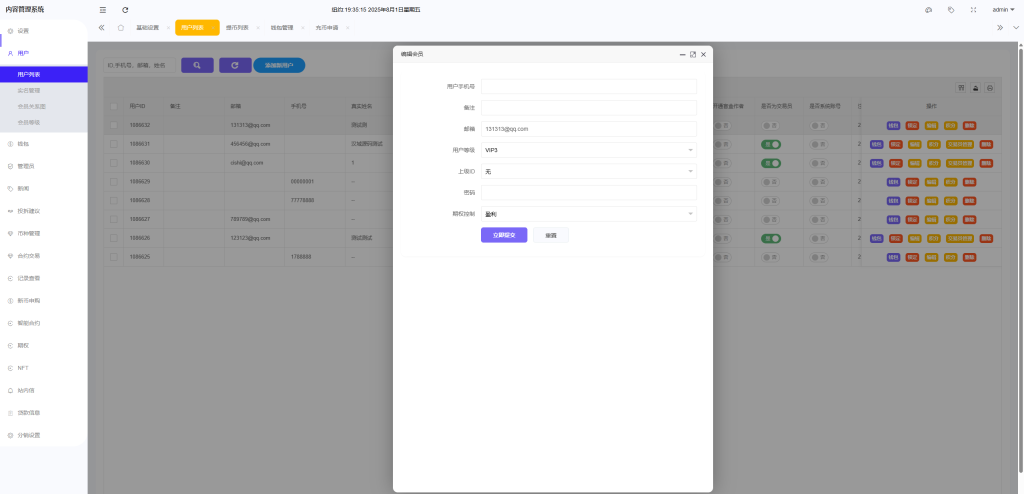Click the fullscreen icon in top header
The width and height of the screenshot is (1024, 494).
tap(973, 9)
